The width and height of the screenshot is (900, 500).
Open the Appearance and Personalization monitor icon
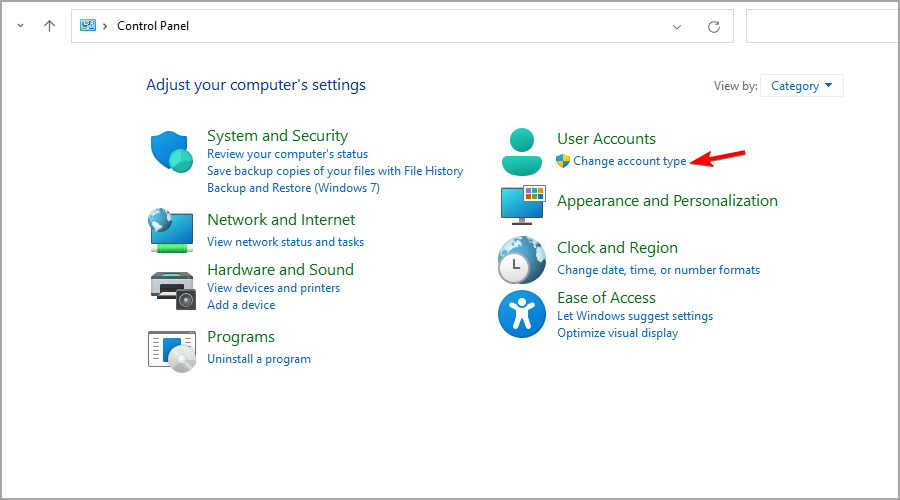tap(523, 205)
